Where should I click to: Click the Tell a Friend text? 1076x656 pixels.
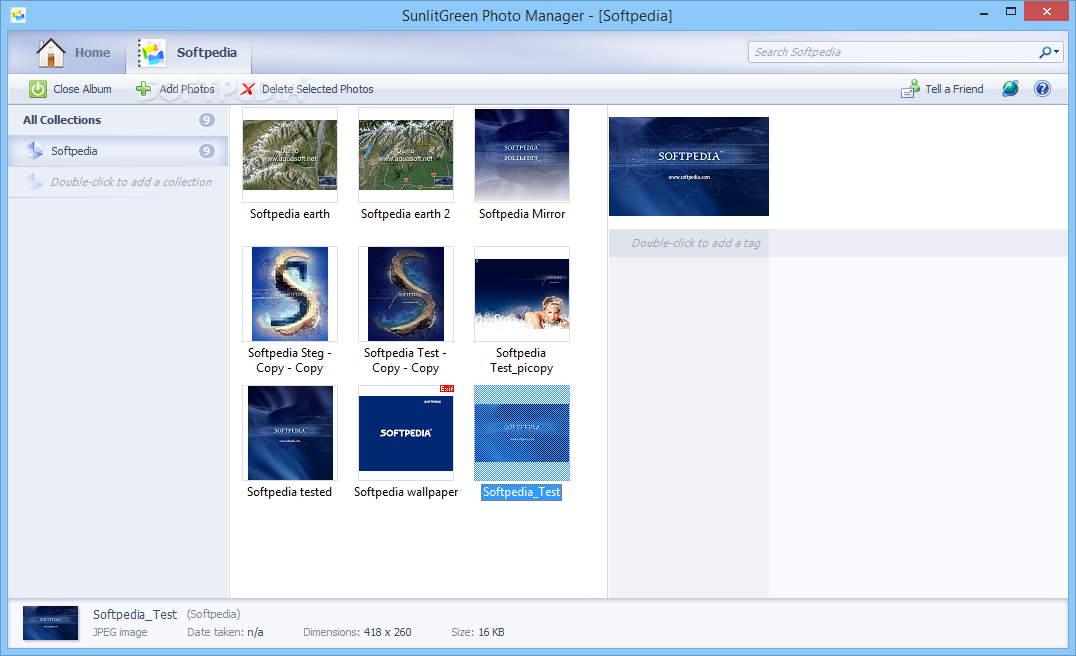954,89
